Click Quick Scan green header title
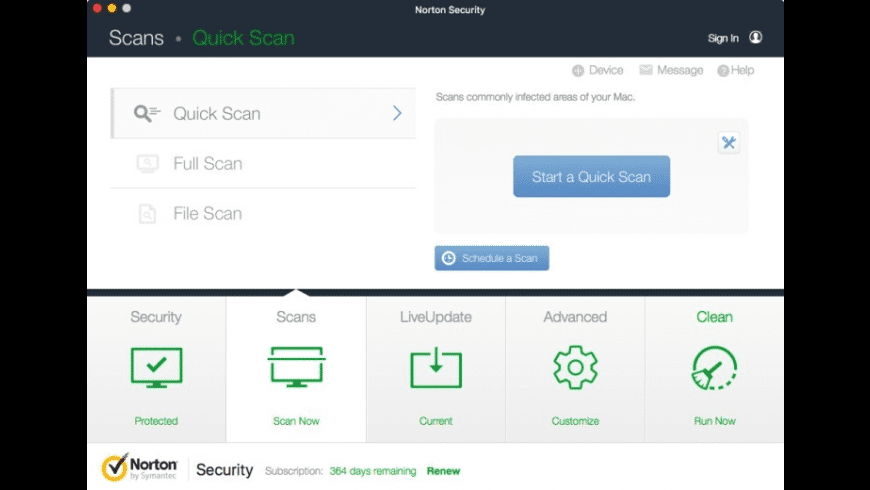870x490 pixels. pyautogui.click(x=244, y=38)
